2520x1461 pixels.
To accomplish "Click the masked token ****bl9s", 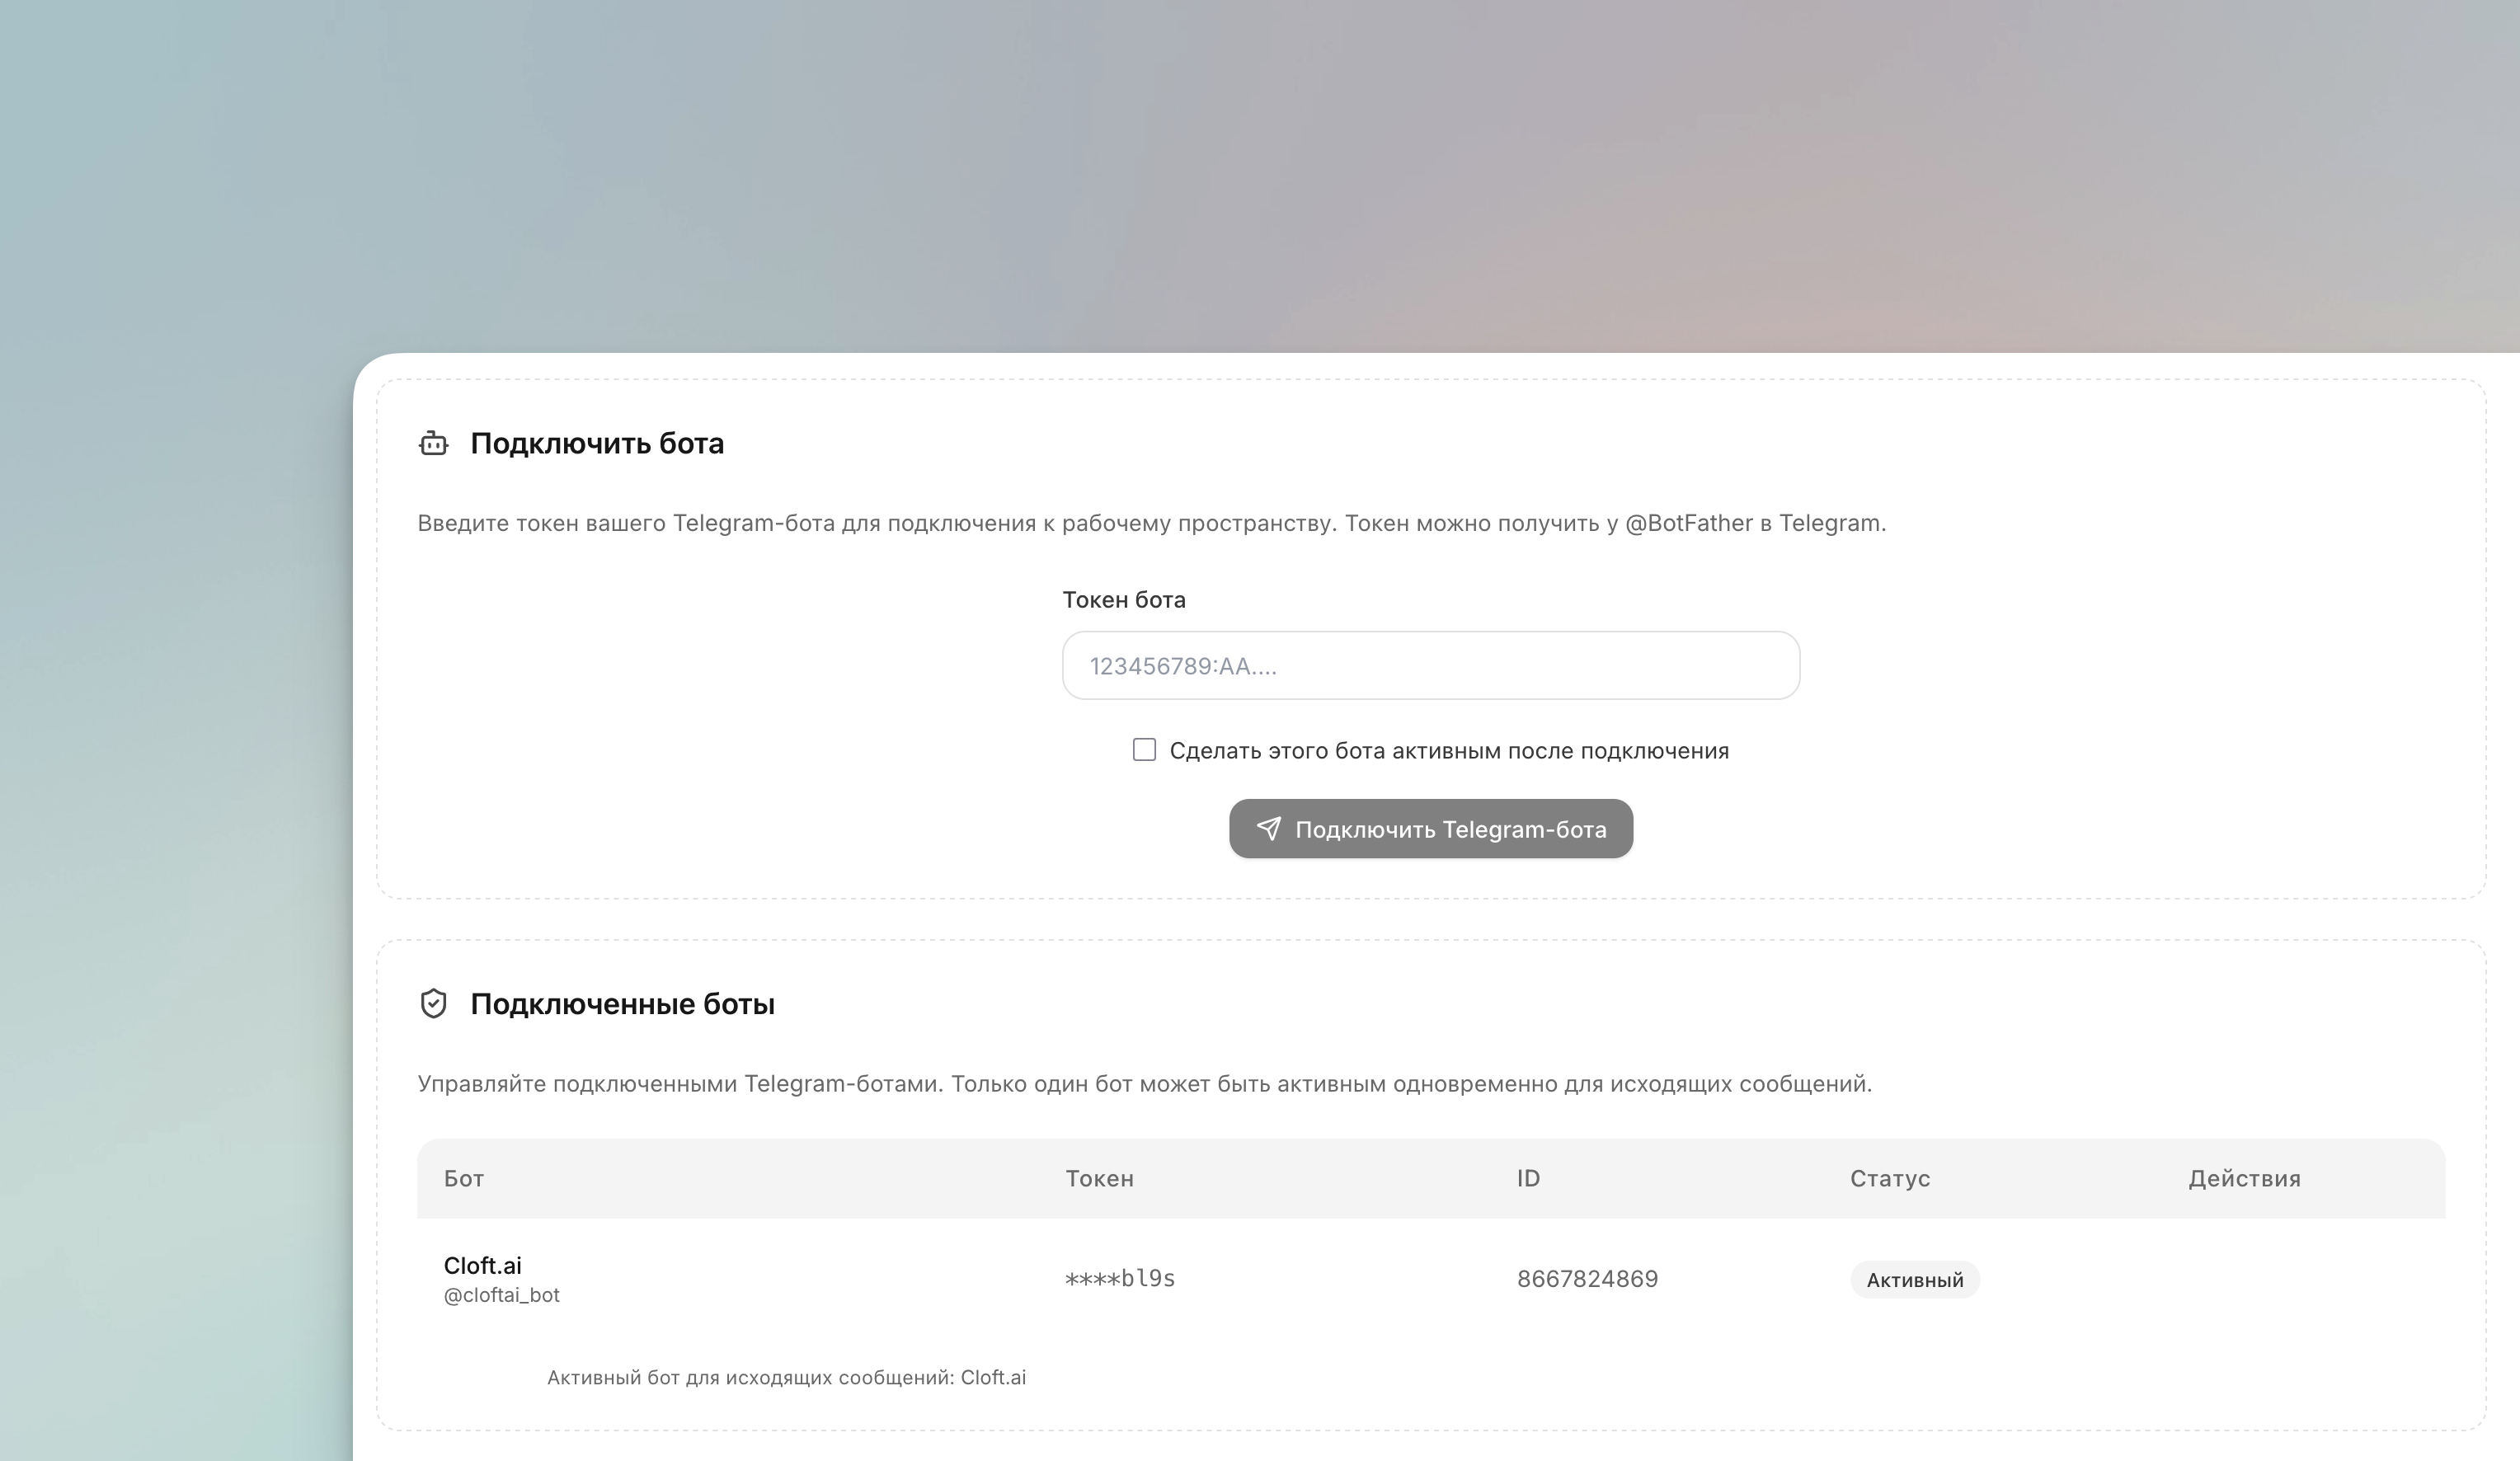I will pyautogui.click(x=1119, y=1278).
